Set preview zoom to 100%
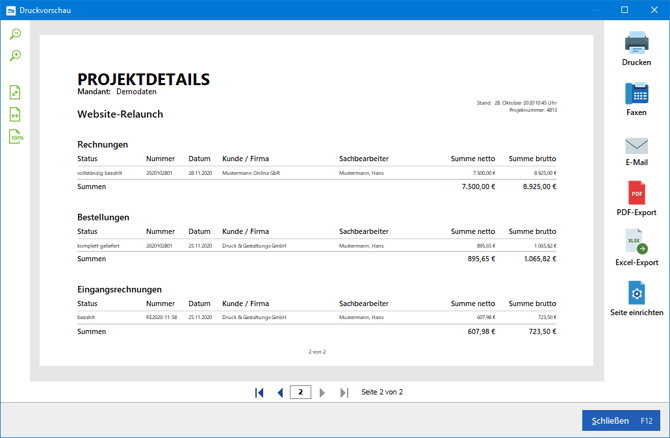 coord(15,137)
